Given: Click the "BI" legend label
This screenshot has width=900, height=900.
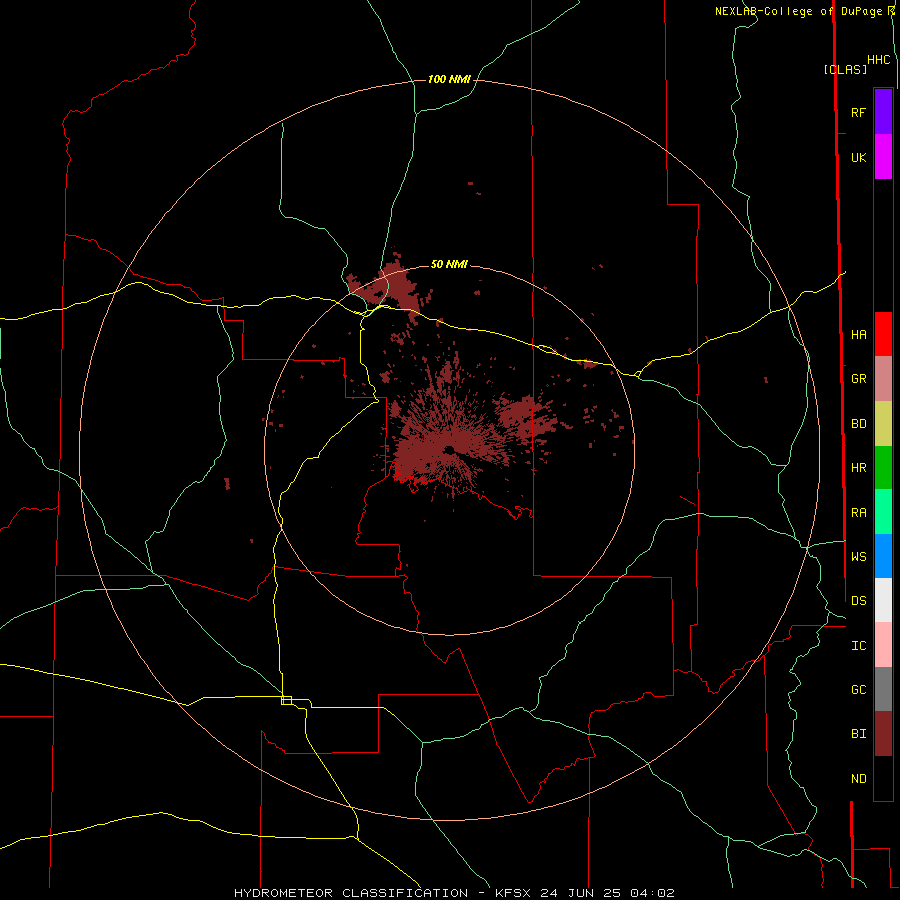Looking at the screenshot, I should (x=858, y=734).
